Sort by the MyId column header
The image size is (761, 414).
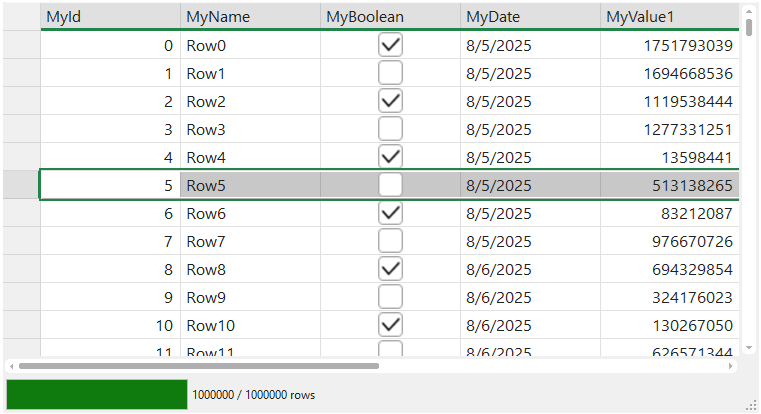click(110, 17)
